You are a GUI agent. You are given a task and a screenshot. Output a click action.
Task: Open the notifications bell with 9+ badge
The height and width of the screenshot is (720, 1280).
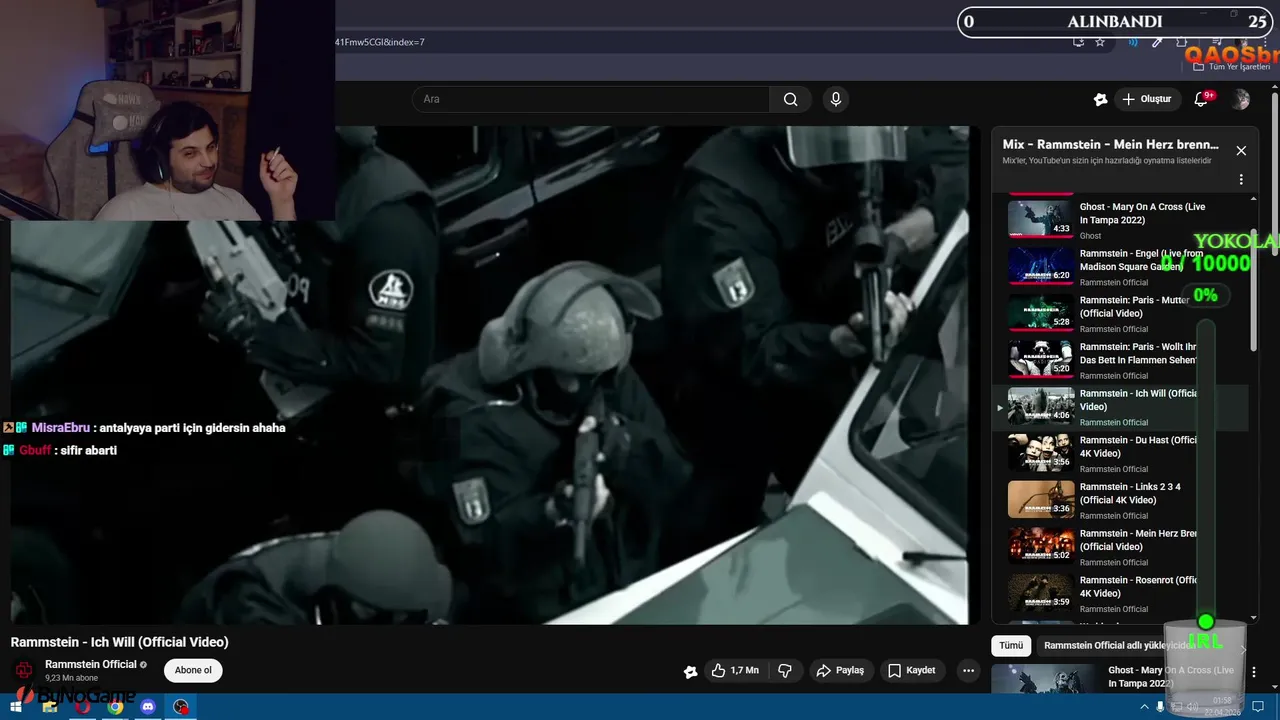[x=1201, y=99]
